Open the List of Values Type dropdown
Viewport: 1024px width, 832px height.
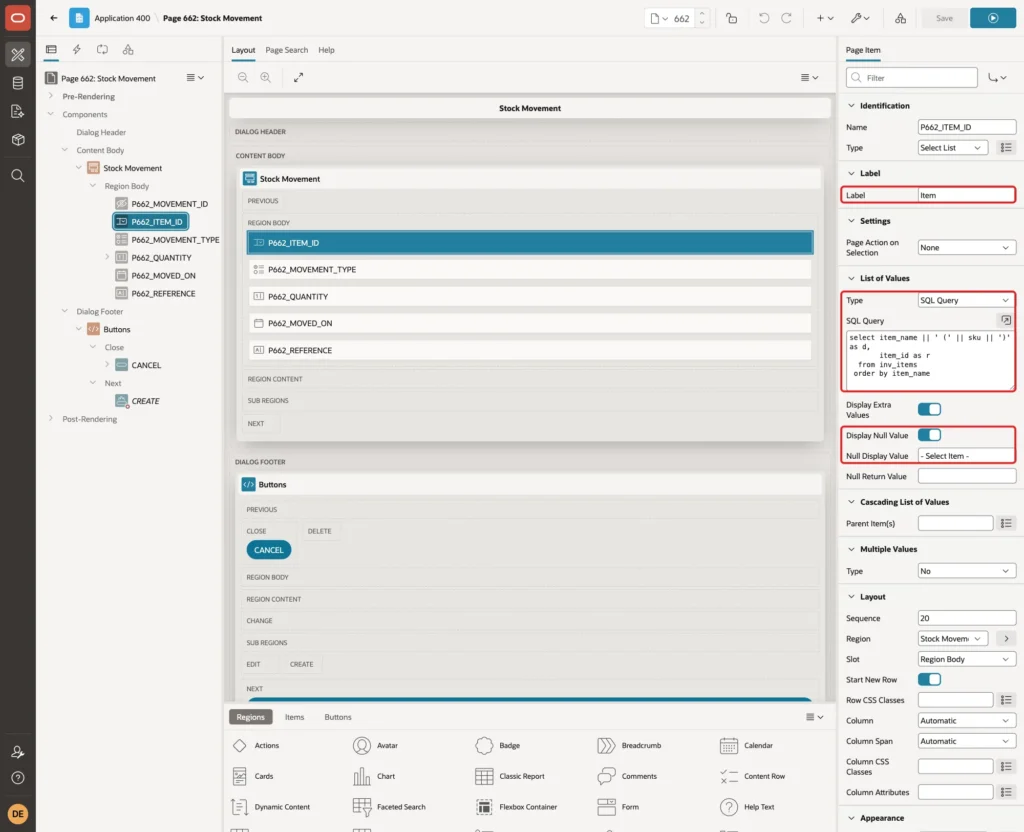tap(967, 300)
